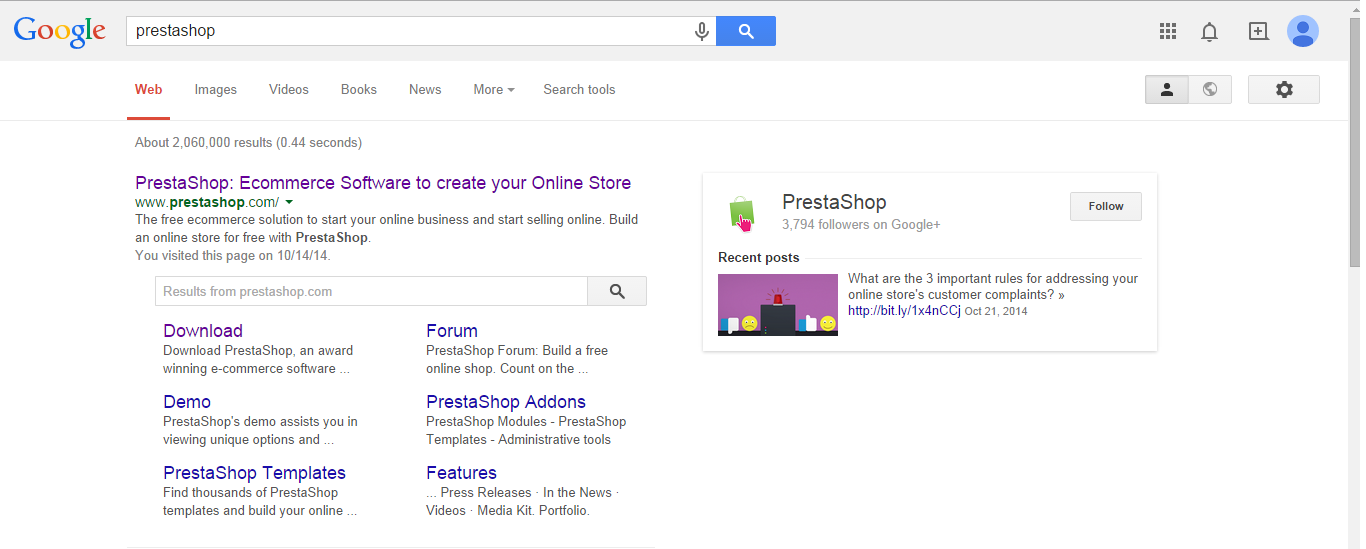Open the PrestaShop Addons sitelink
1366x549 pixels.
pyautogui.click(x=506, y=402)
